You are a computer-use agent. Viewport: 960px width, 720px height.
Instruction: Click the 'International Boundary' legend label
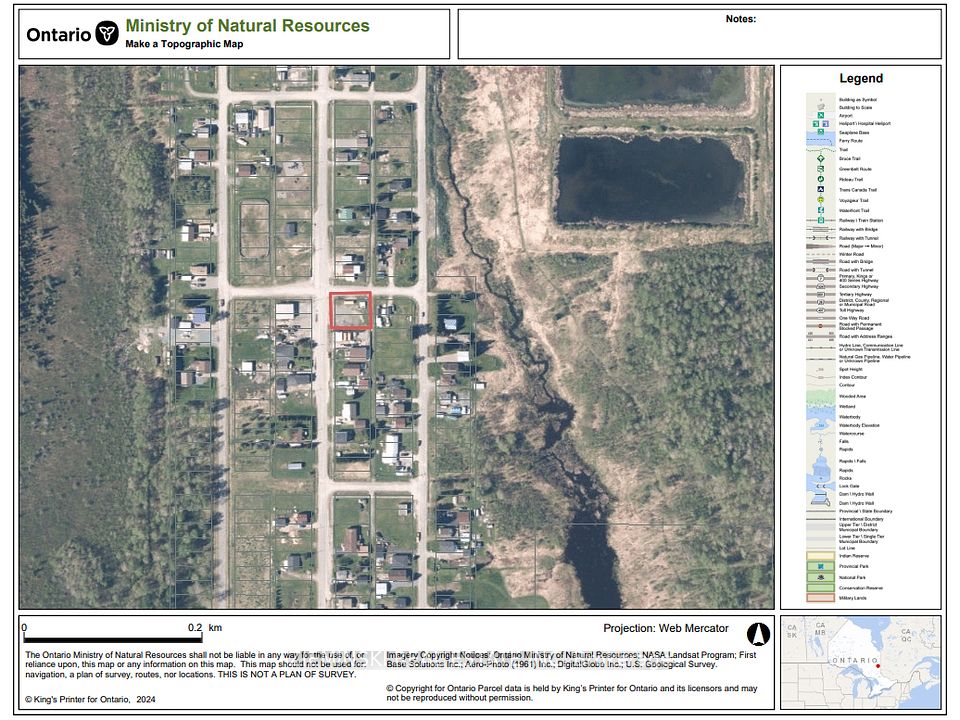tap(861, 519)
